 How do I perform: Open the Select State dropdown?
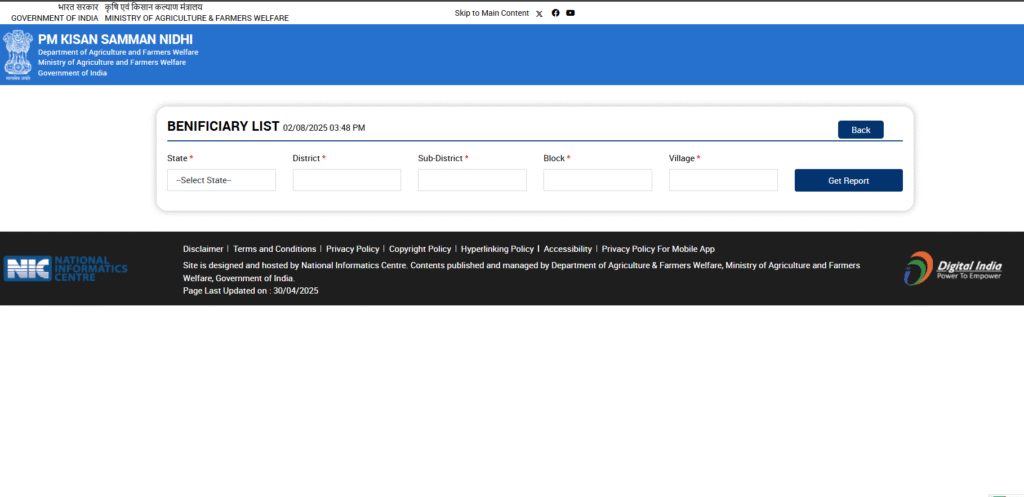[x=221, y=180]
